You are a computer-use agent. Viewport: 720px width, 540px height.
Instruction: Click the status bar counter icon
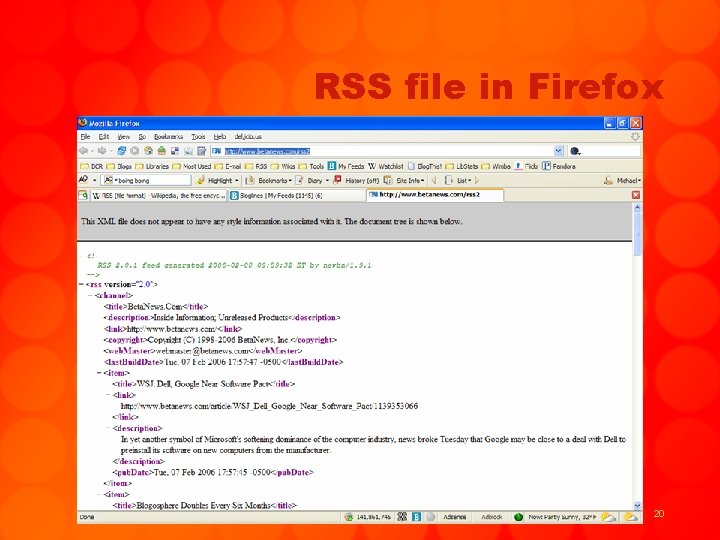[x=349, y=517]
